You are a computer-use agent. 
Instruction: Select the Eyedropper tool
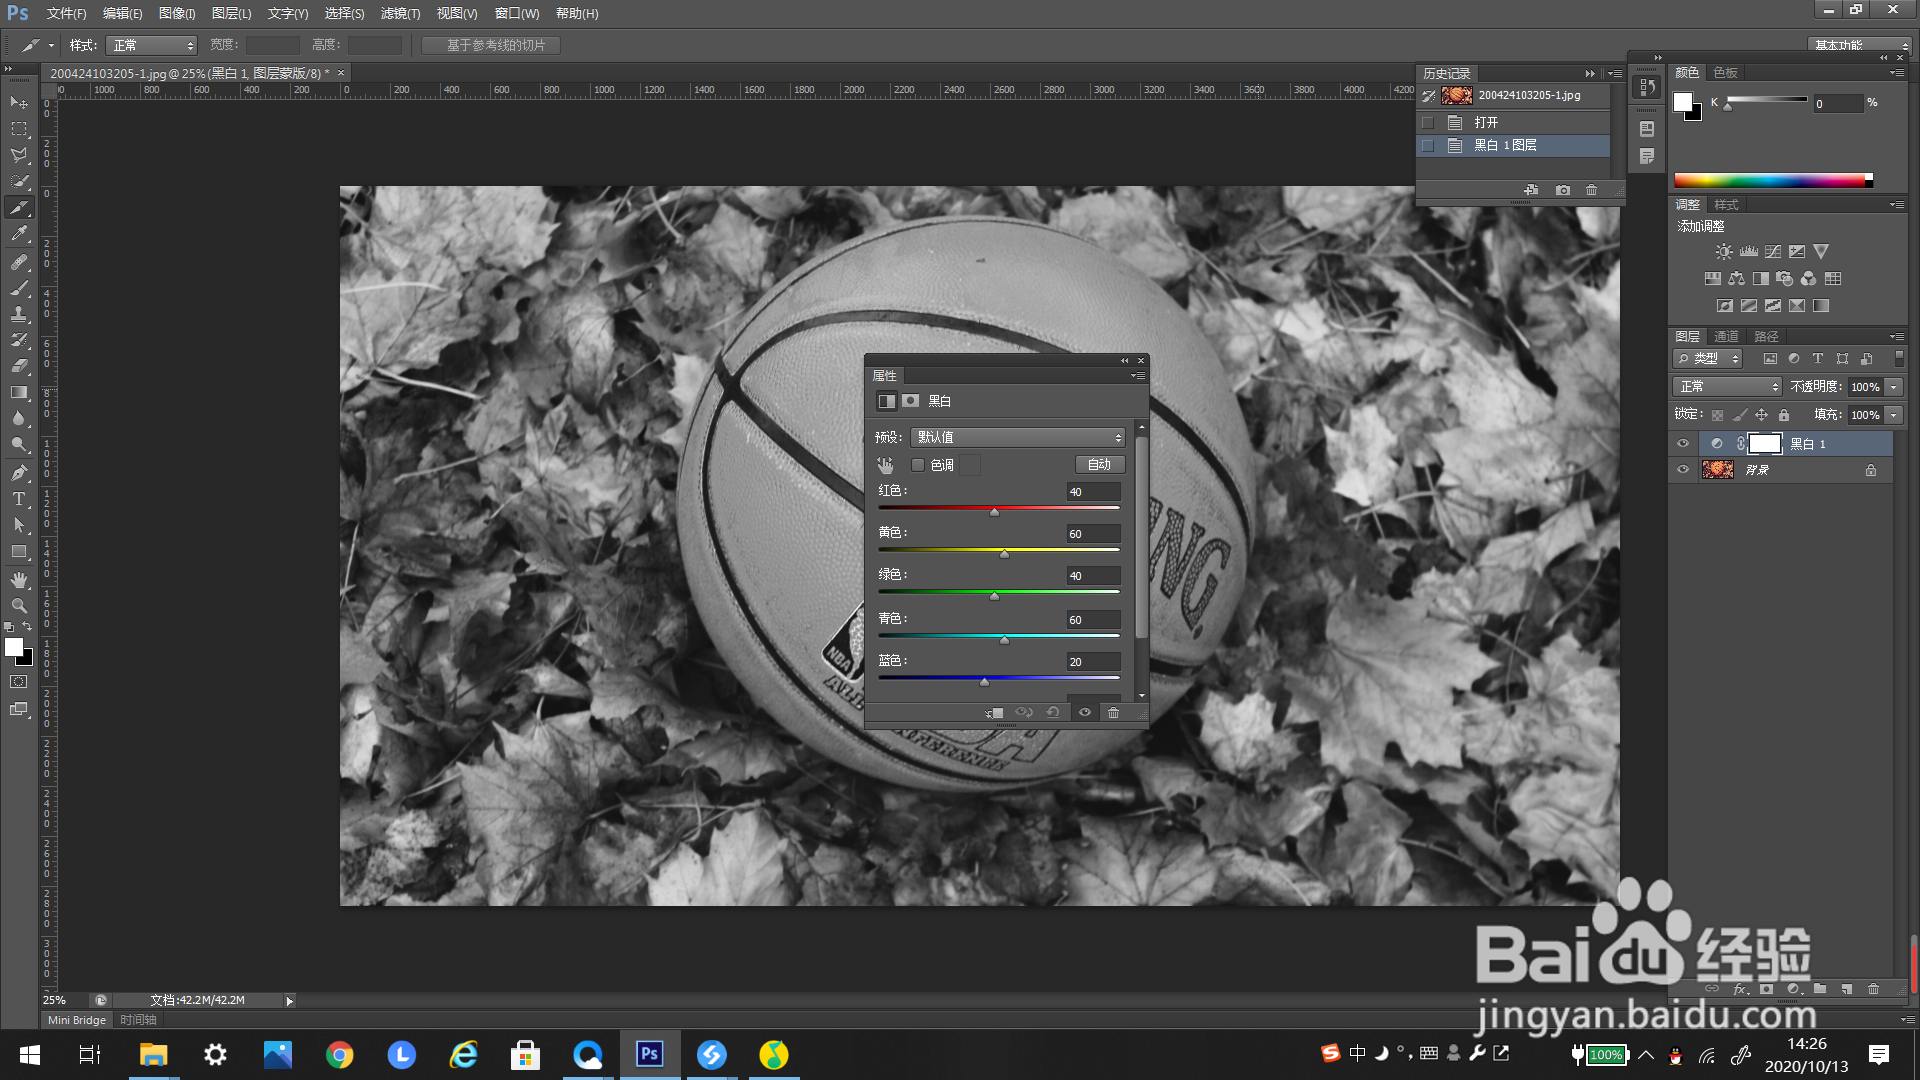point(19,234)
